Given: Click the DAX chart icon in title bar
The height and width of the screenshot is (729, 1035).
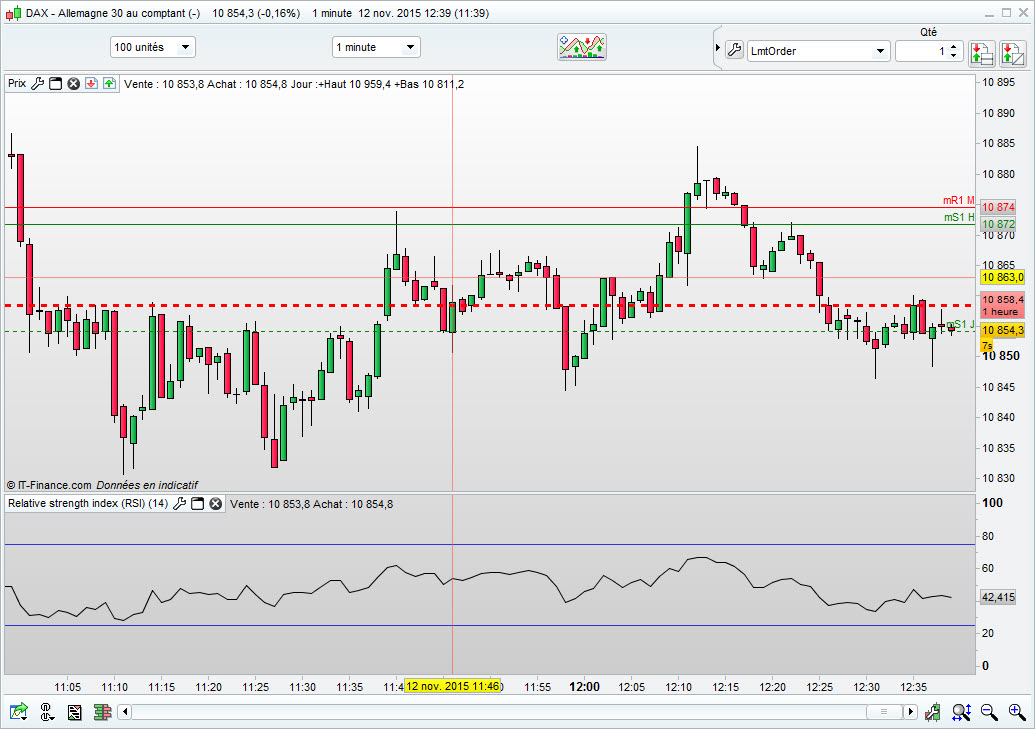Looking at the screenshot, I should pyautogui.click(x=14, y=13).
